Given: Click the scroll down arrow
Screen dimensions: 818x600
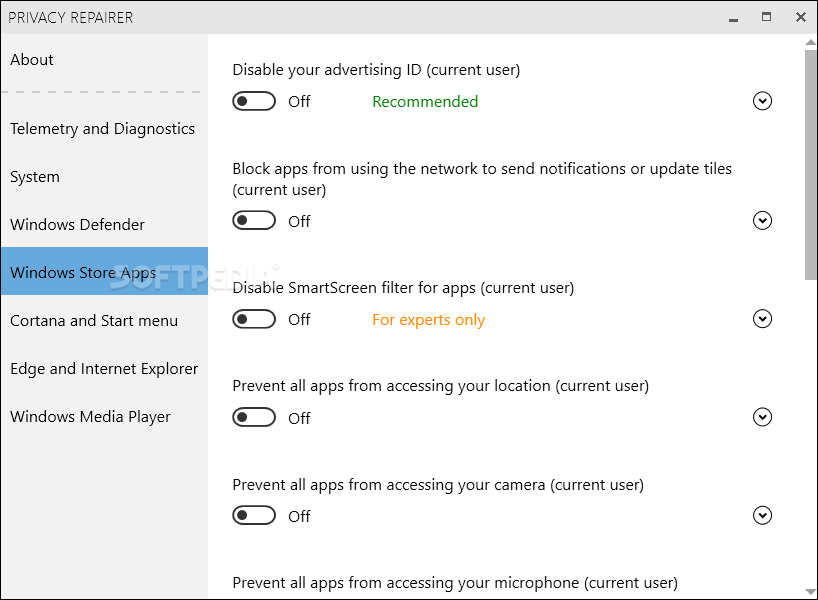Looking at the screenshot, I should [810, 592].
